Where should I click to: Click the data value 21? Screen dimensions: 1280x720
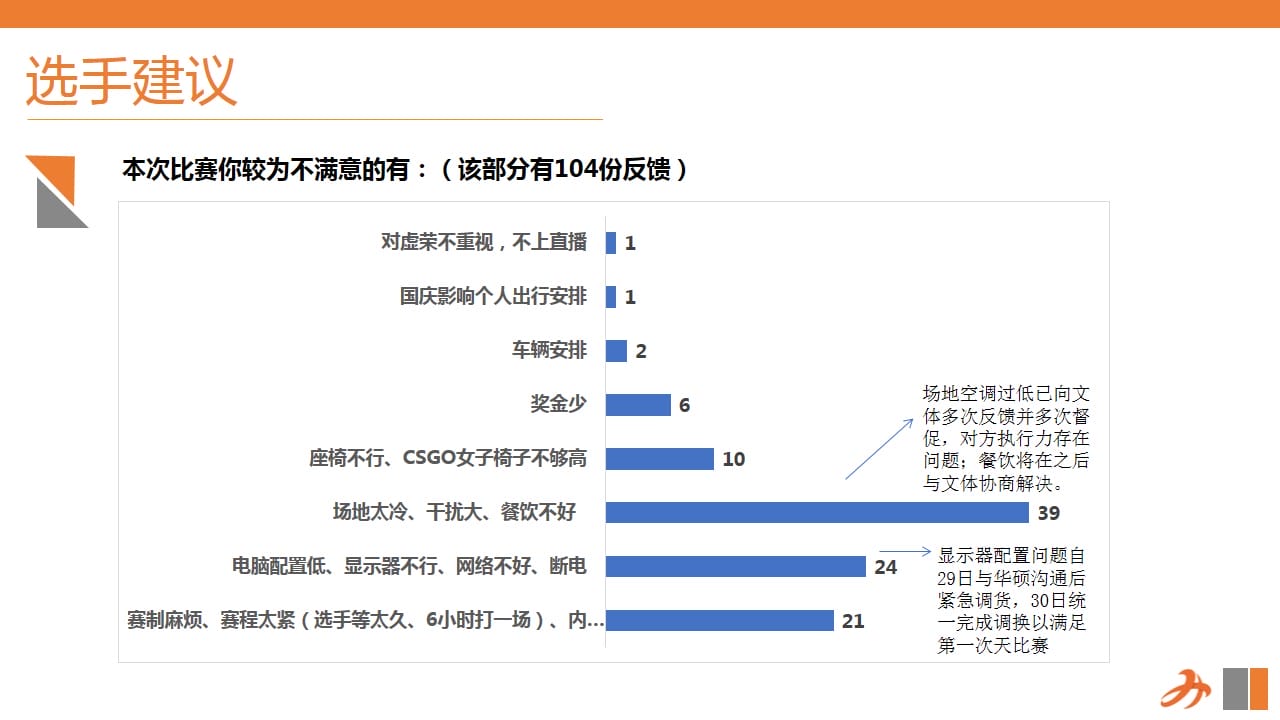click(x=853, y=622)
